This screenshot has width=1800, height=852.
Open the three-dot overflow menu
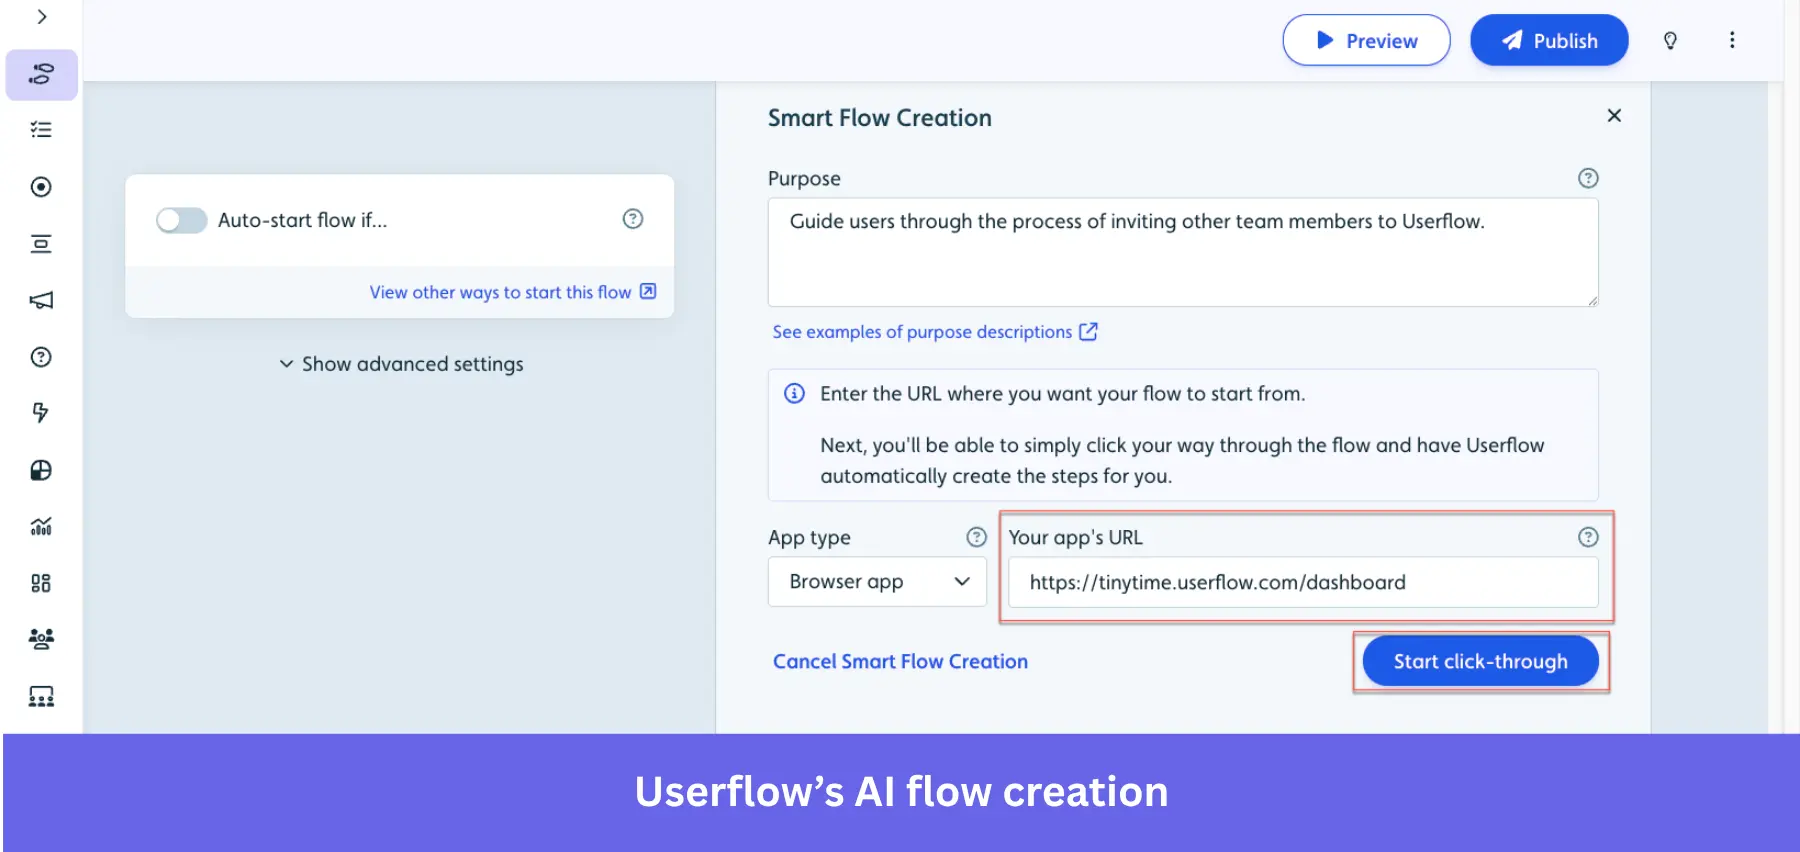coord(1733,40)
